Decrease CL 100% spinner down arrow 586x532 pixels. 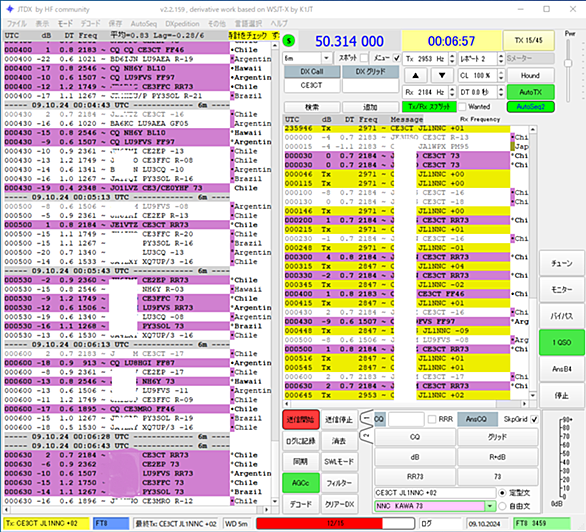[501, 78]
